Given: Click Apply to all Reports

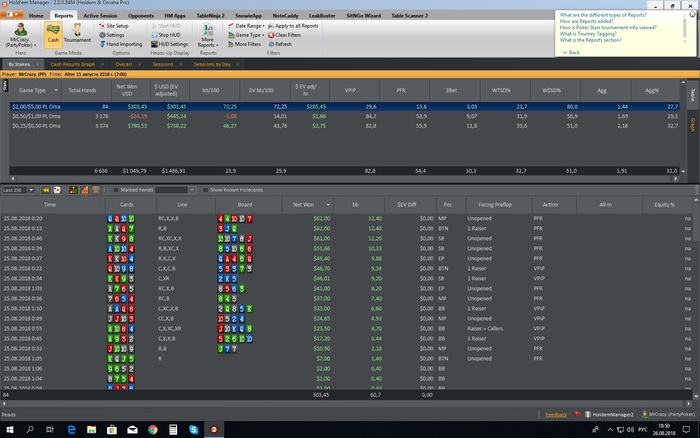Looking at the screenshot, I should [x=293, y=26].
